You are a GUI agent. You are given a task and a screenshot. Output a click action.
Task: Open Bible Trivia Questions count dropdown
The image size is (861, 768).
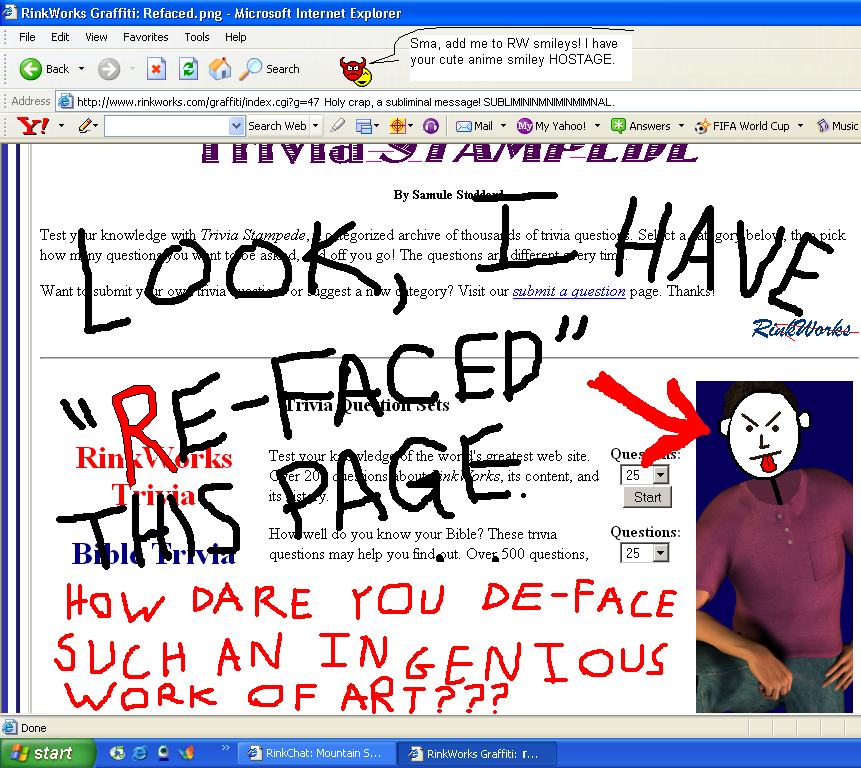661,553
